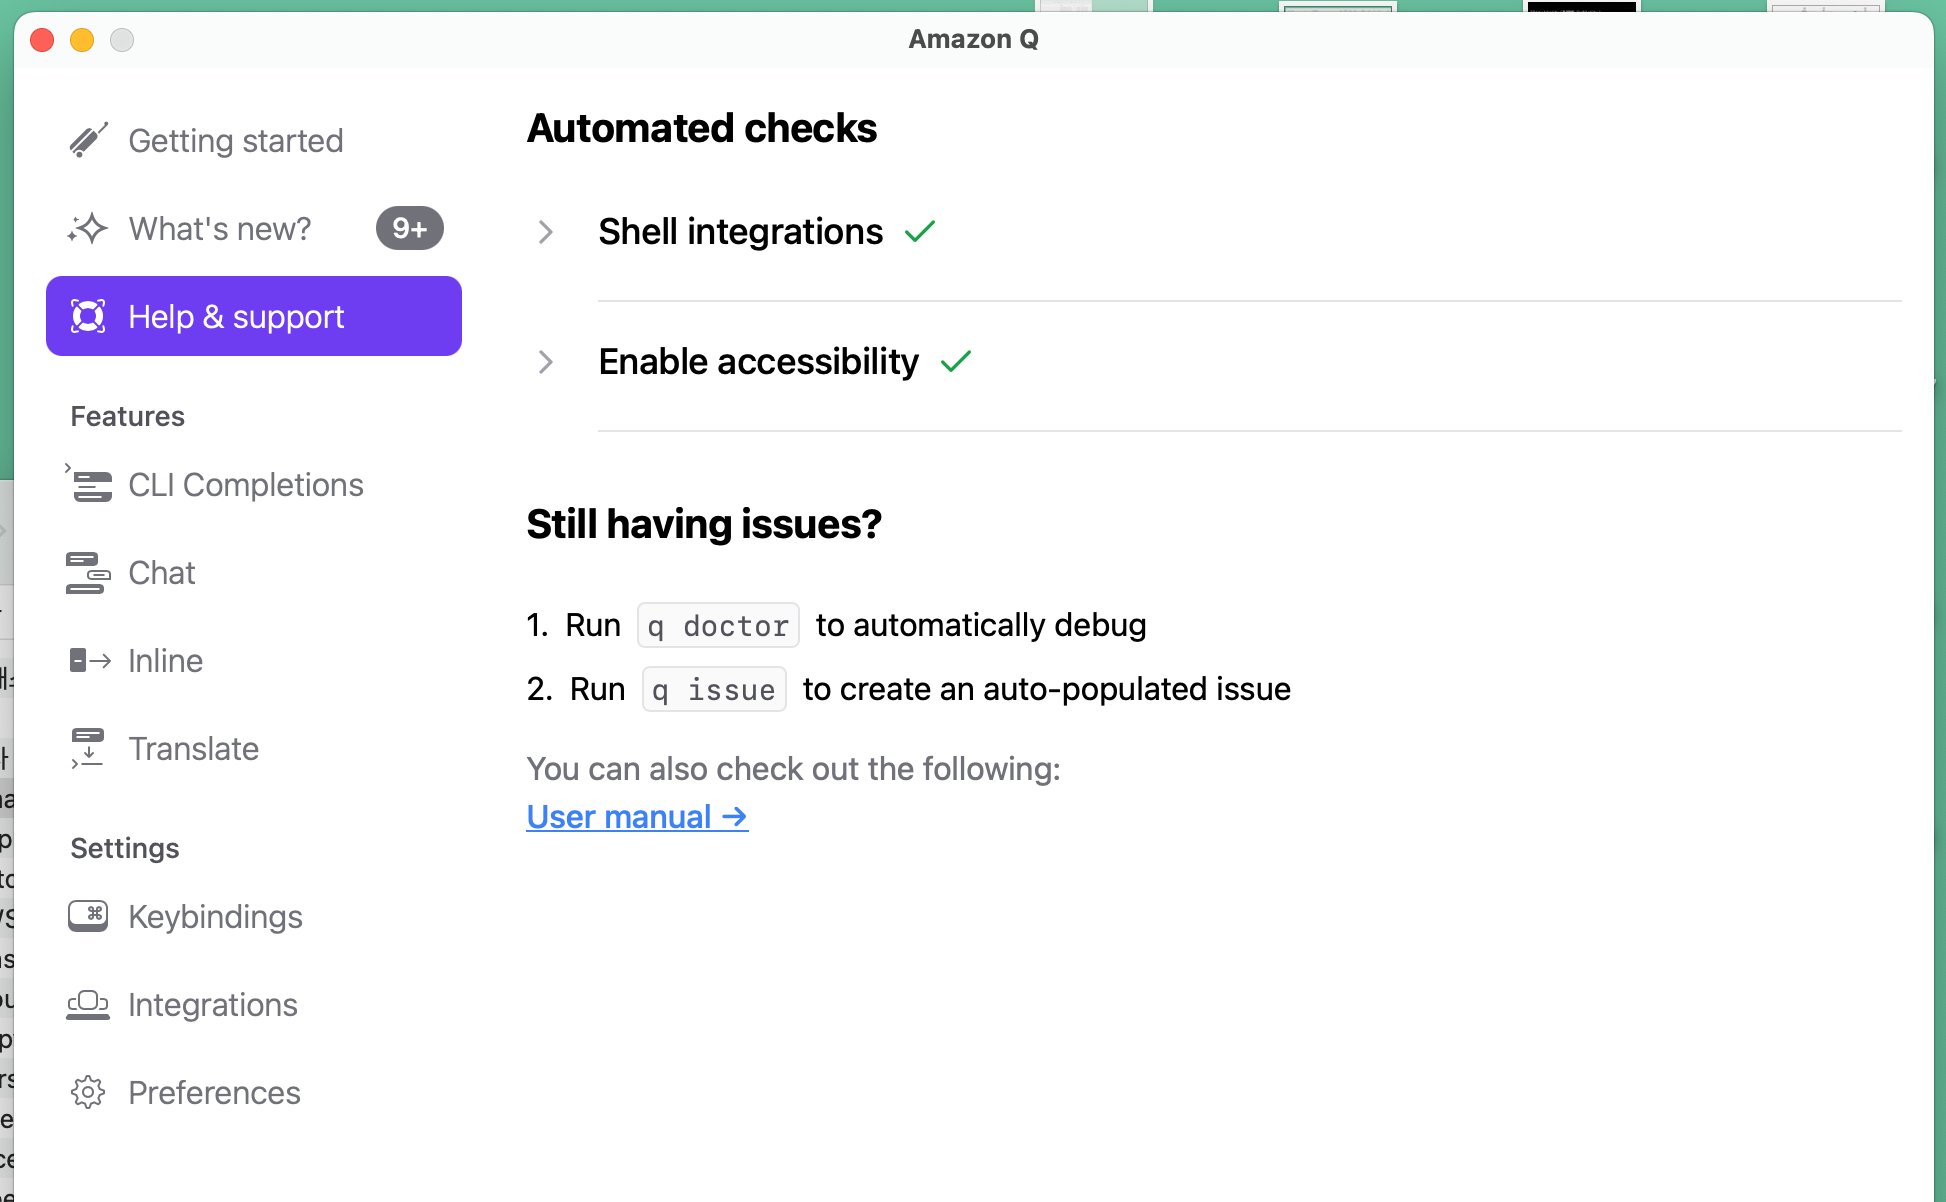This screenshot has height=1202, width=1946.
Task: Click the Translate feature icon
Action: pos(88,749)
